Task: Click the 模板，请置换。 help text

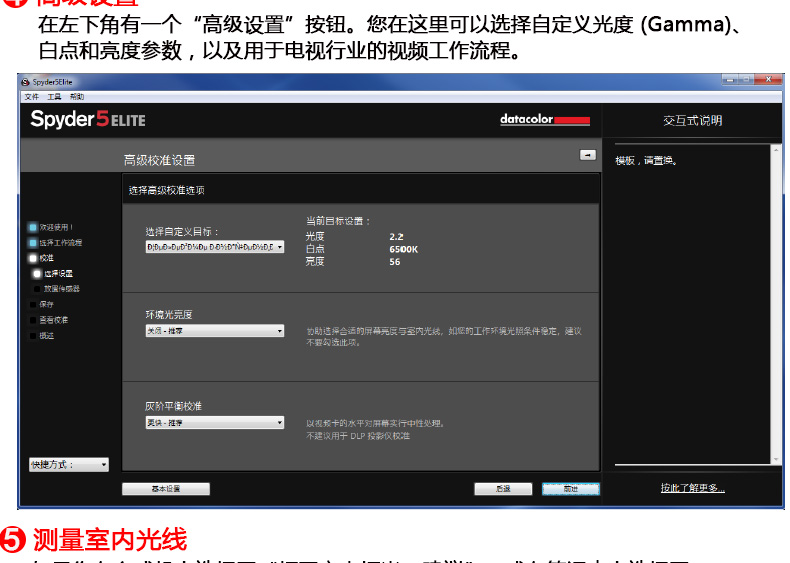Action: (x=646, y=161)
